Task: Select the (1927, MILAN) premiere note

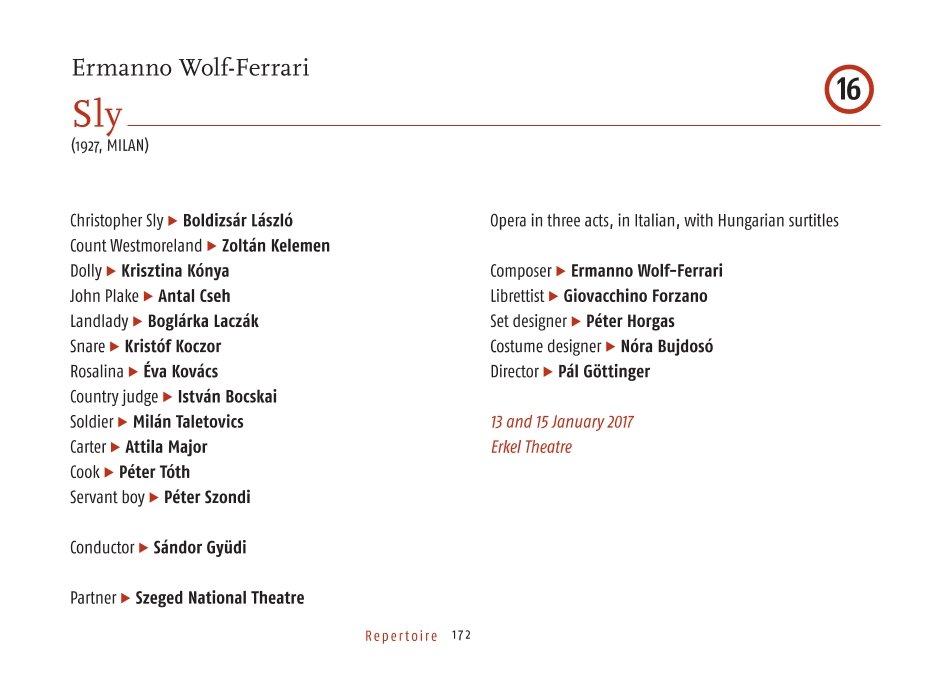Action: [110, 145]
